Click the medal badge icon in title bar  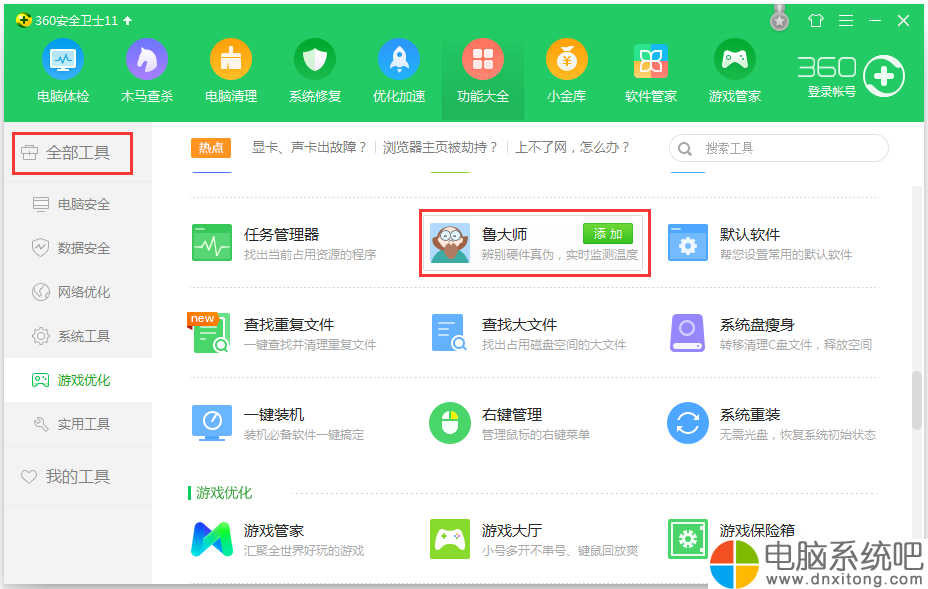tap(779, 19)
